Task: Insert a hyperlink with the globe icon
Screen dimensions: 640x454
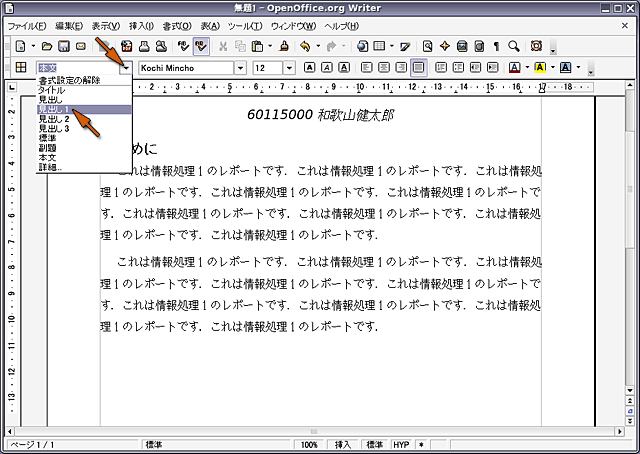Action: [362, 46]
